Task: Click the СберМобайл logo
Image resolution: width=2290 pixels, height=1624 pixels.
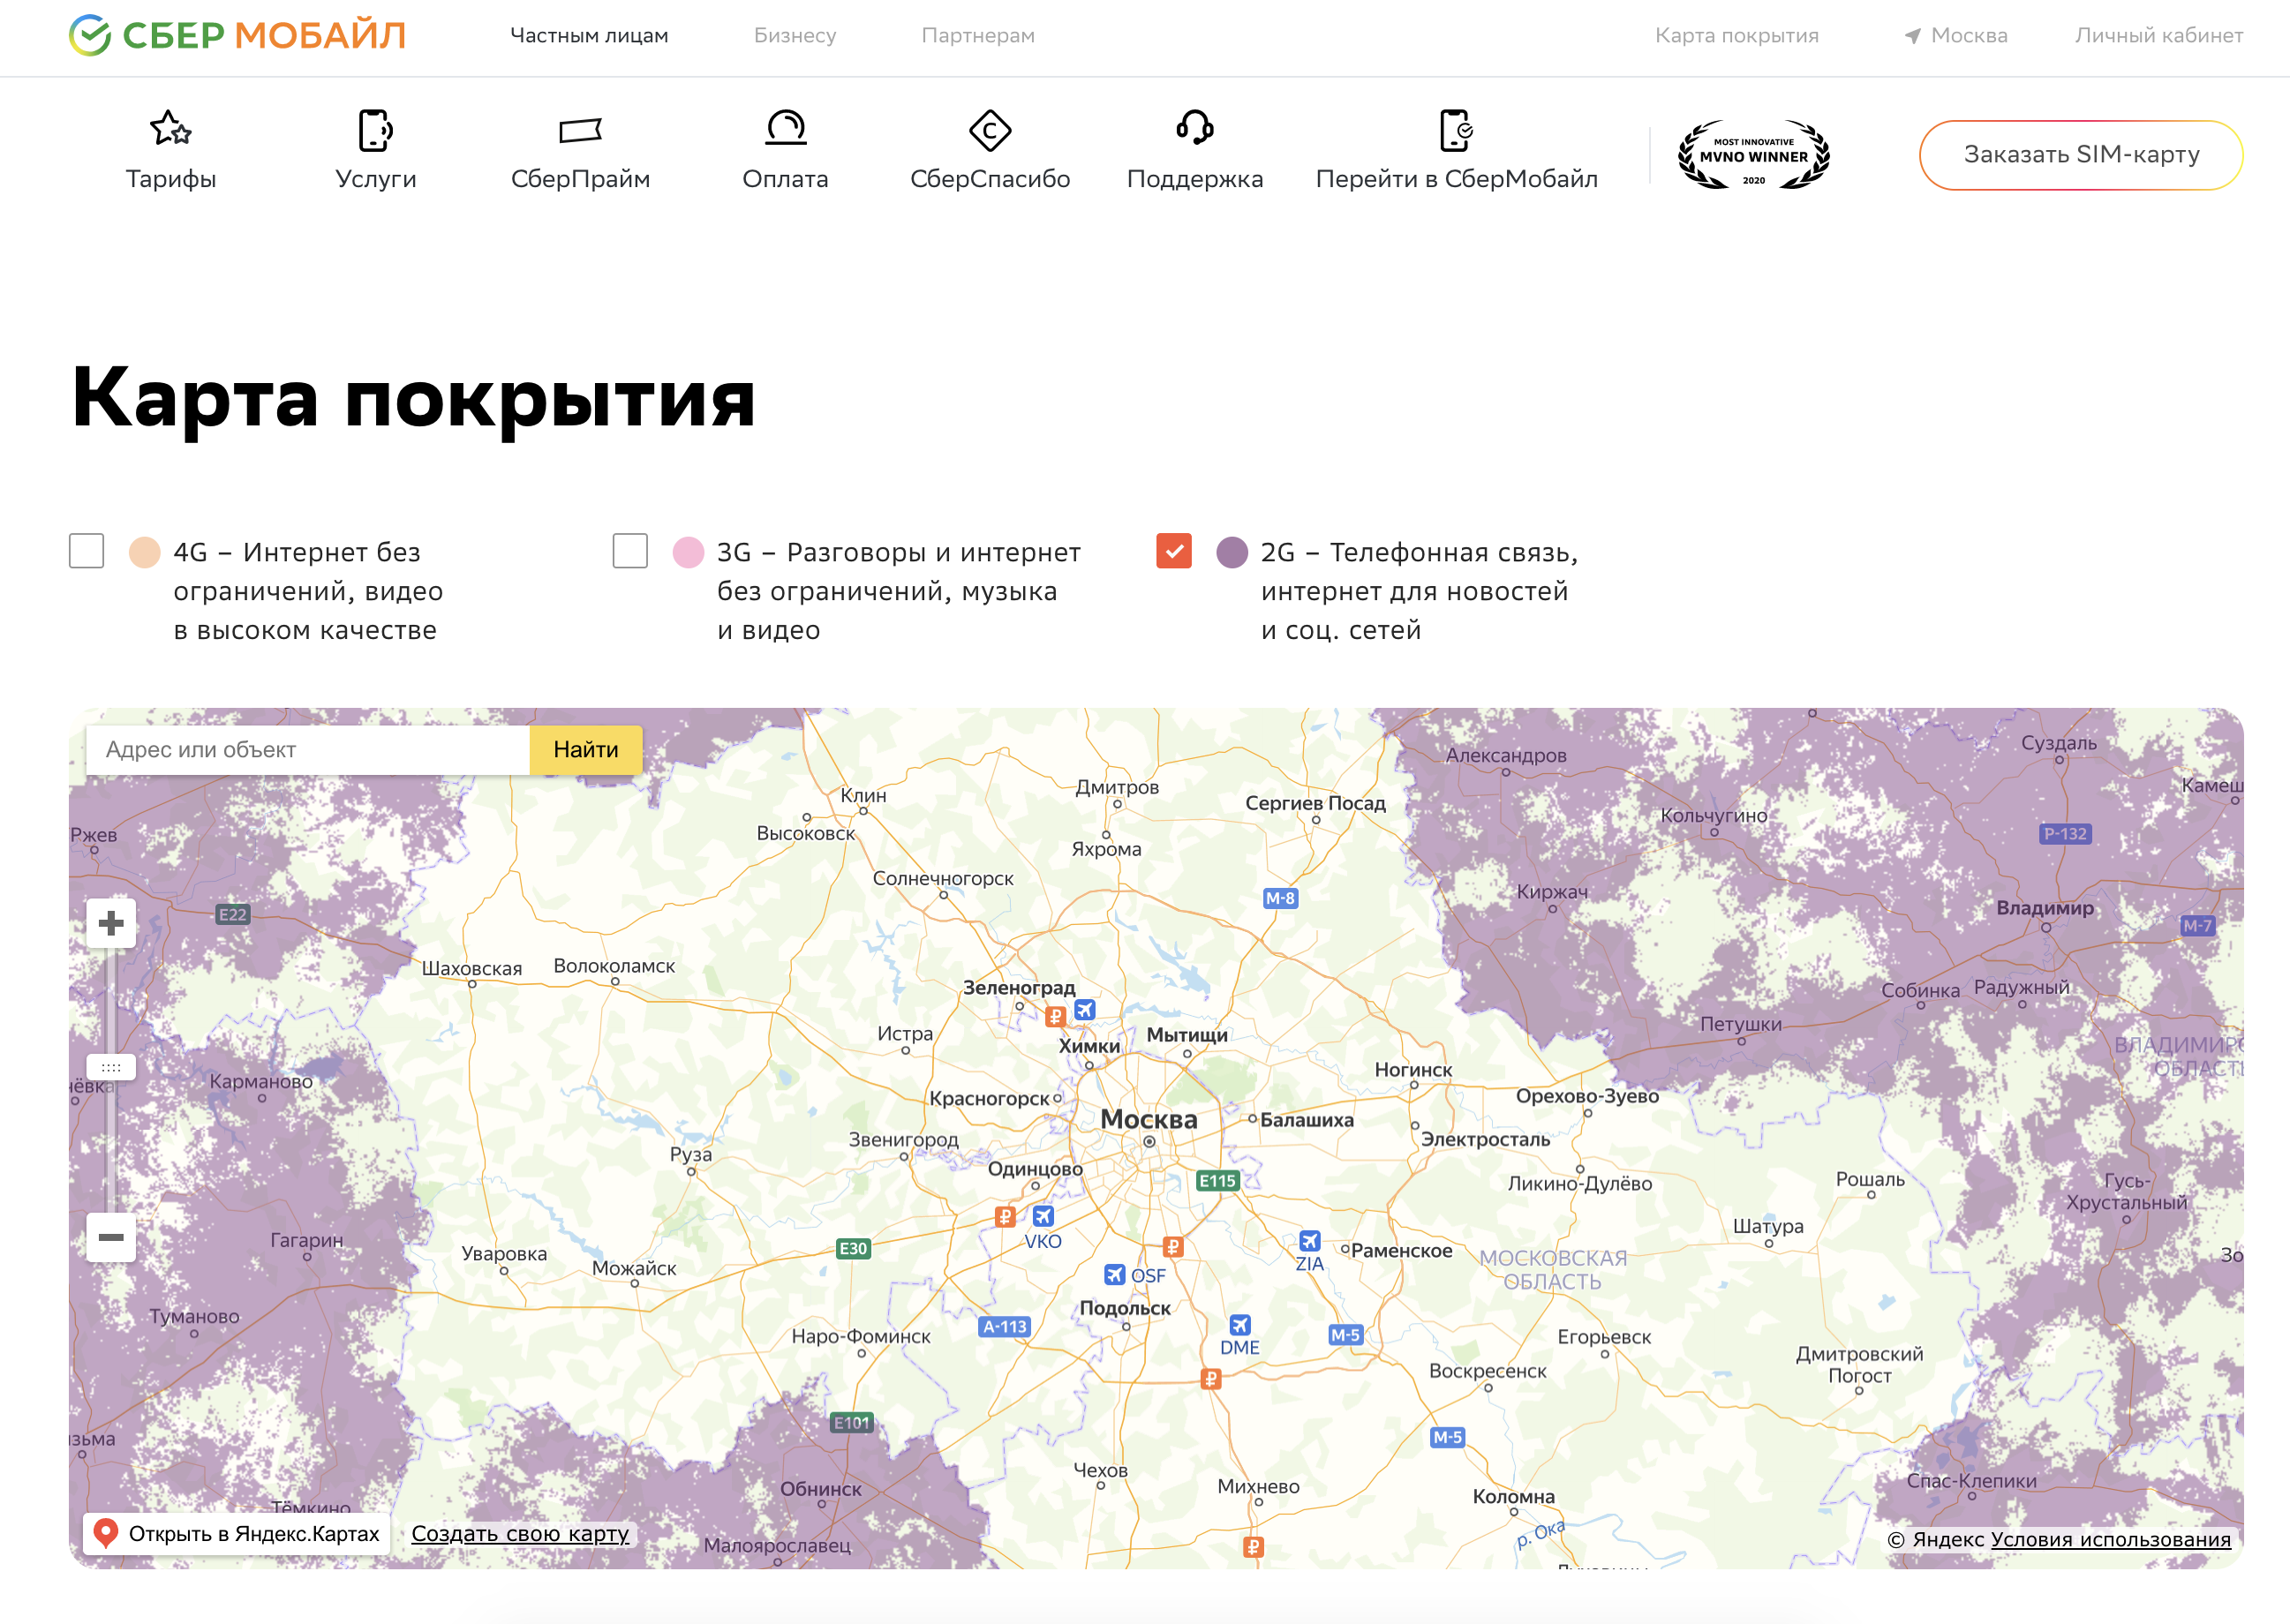Action: coord(237,35)
